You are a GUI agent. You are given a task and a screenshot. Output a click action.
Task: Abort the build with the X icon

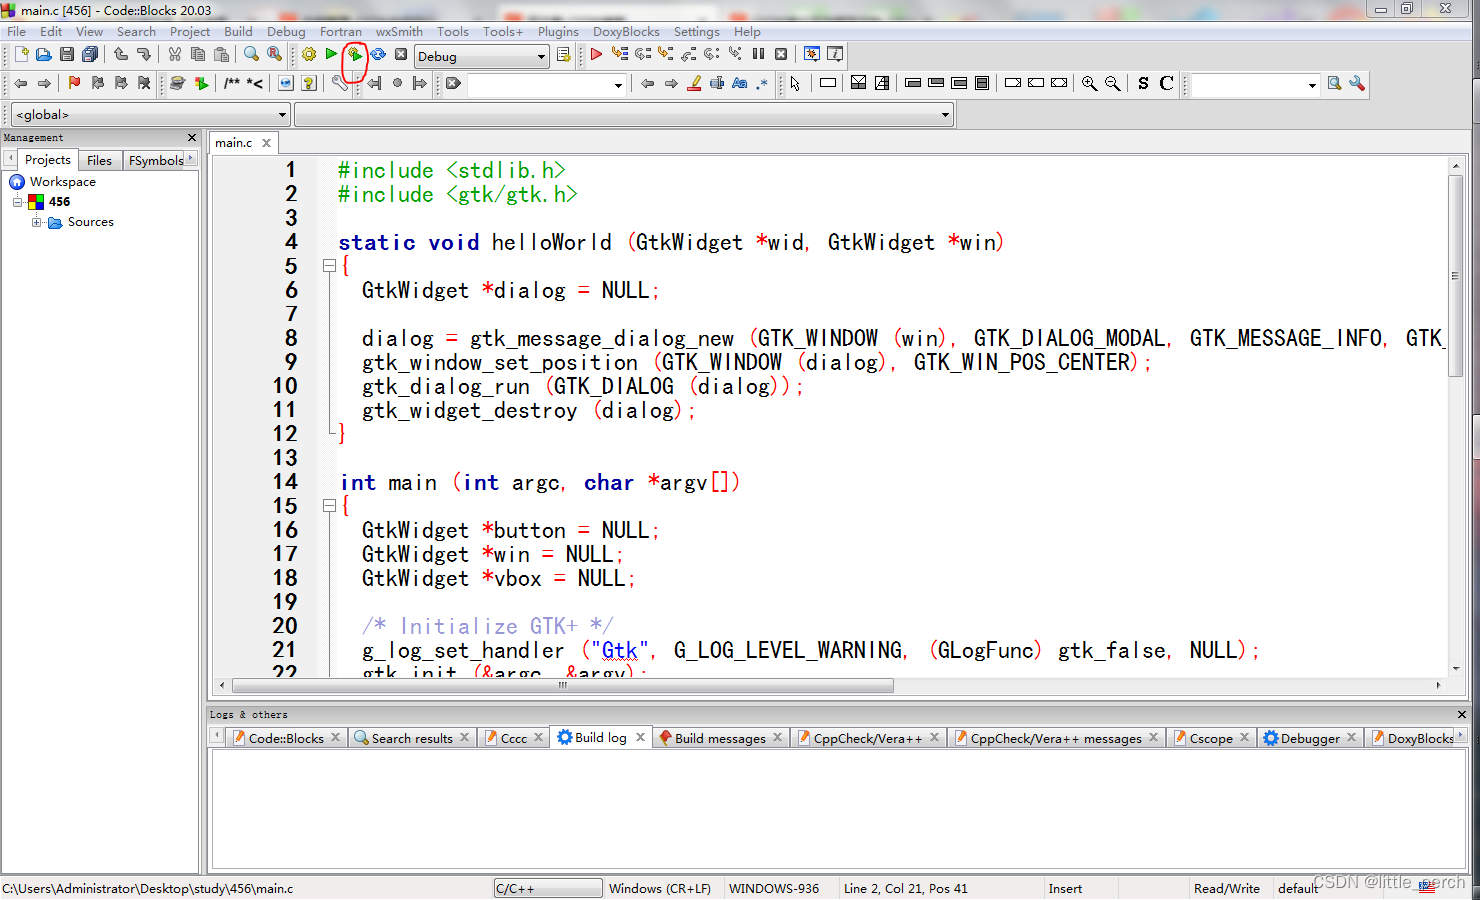(401, 55)
